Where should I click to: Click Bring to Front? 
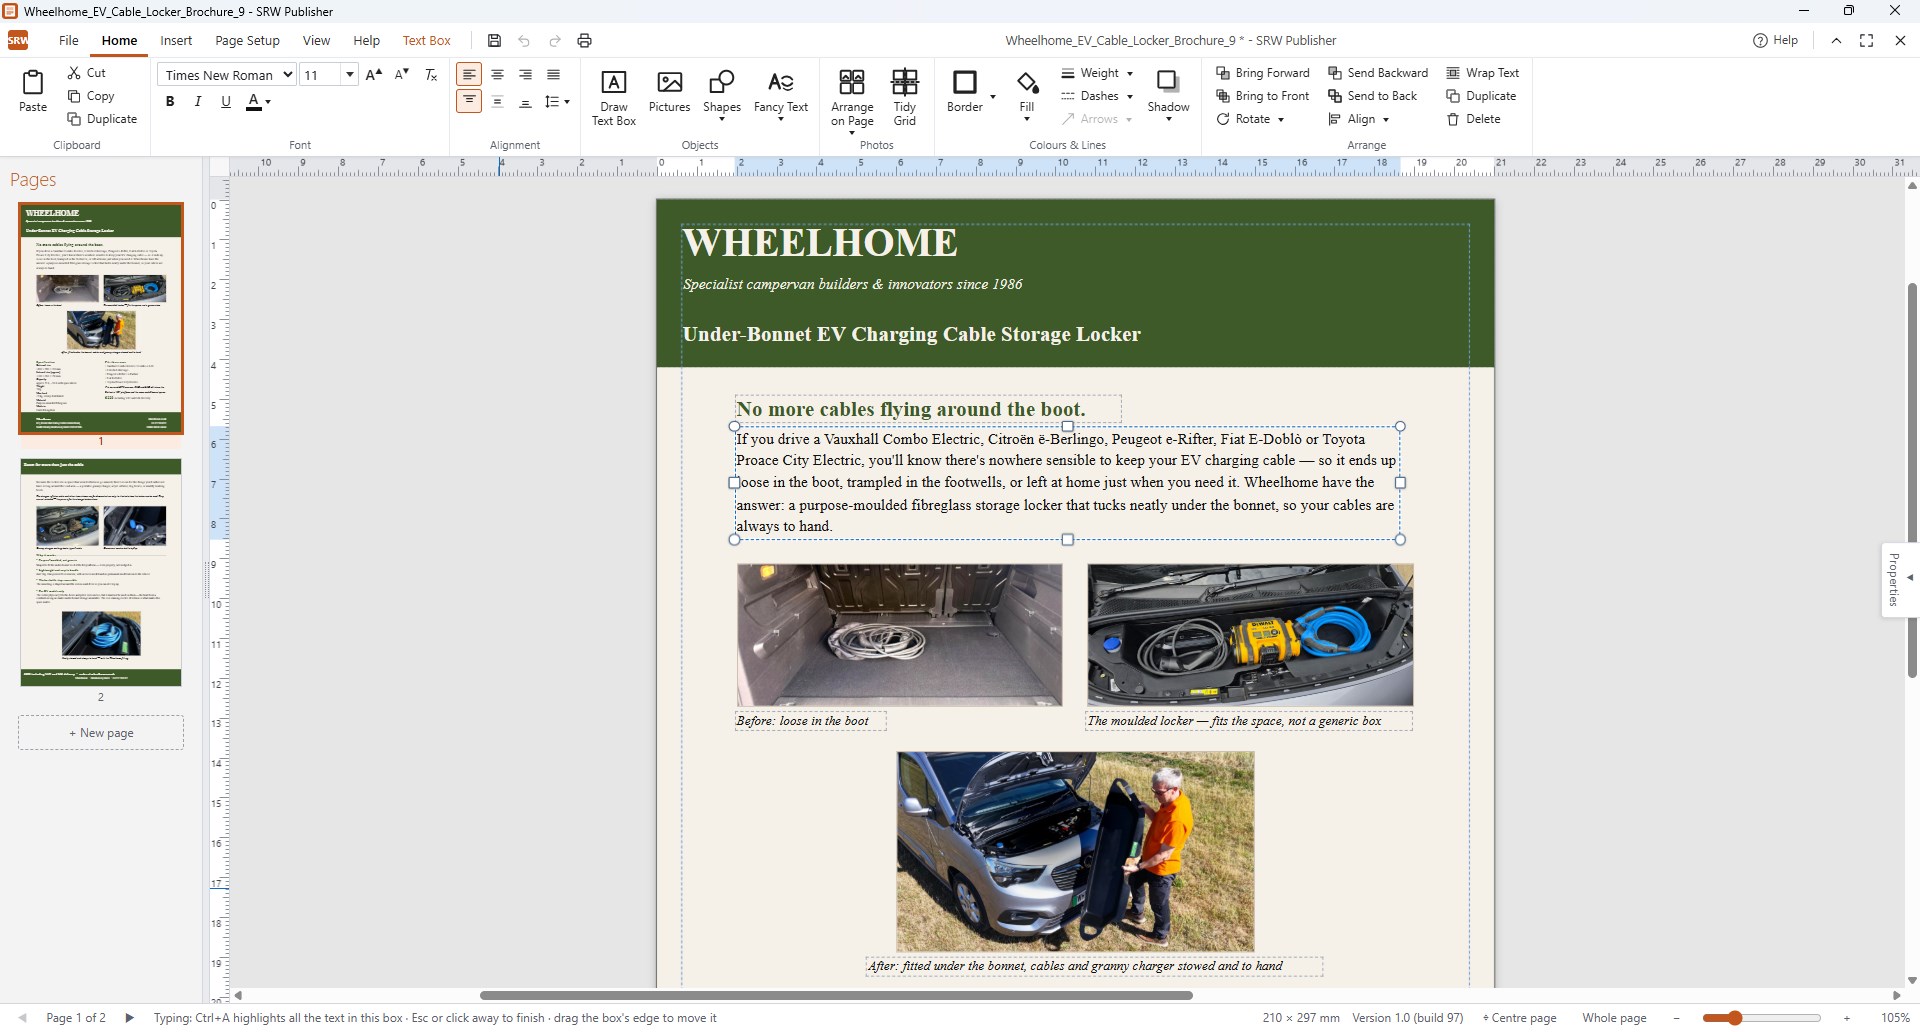[x=1262, y=96]
